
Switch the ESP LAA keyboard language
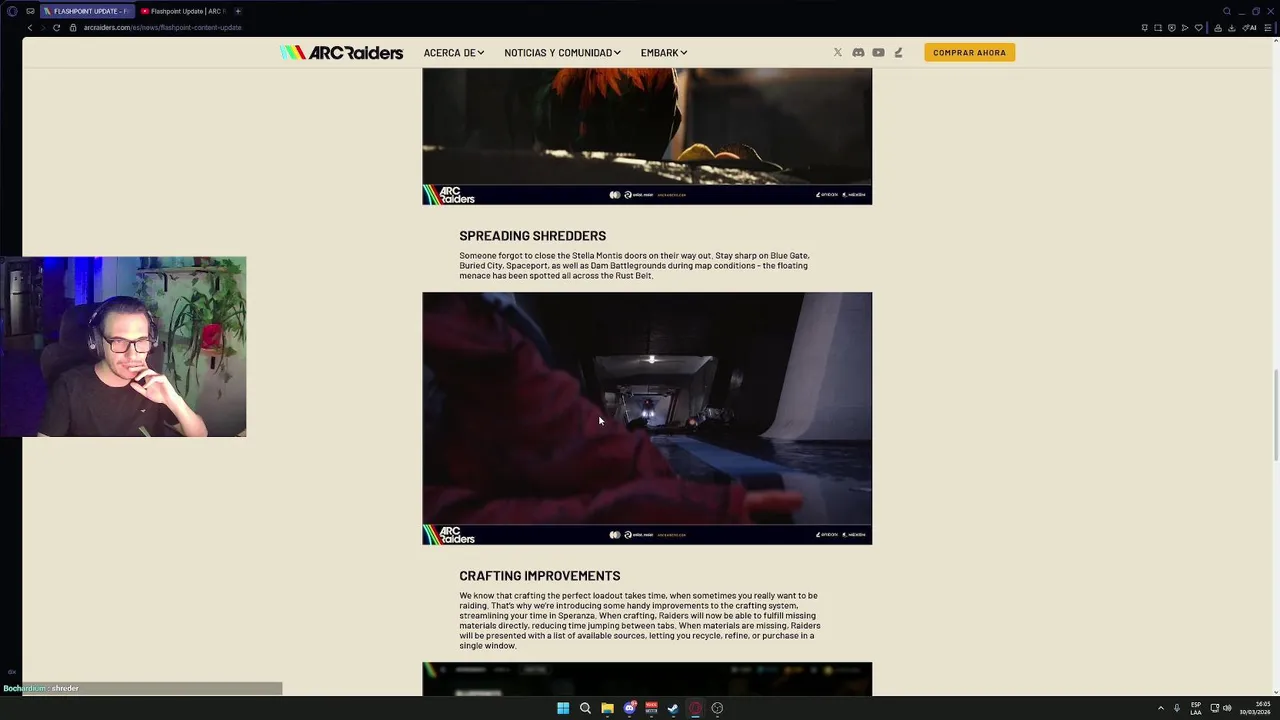coord(1196,708)
